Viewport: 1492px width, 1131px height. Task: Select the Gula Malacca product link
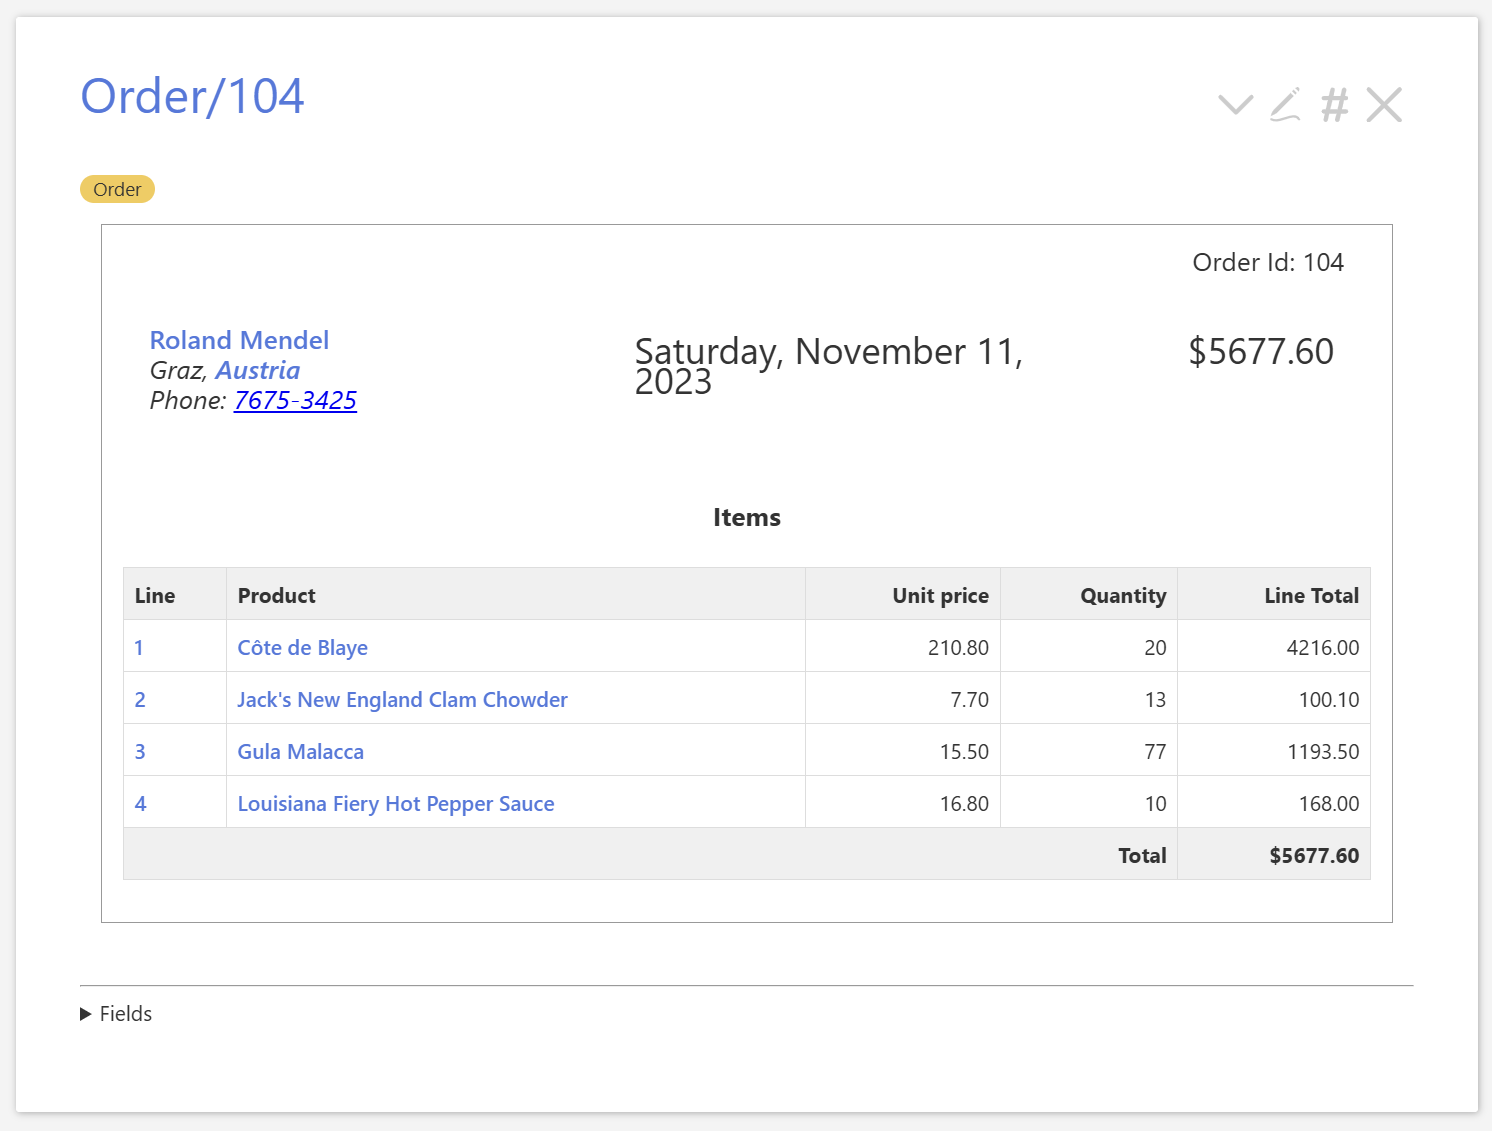[x=300, y=752]
